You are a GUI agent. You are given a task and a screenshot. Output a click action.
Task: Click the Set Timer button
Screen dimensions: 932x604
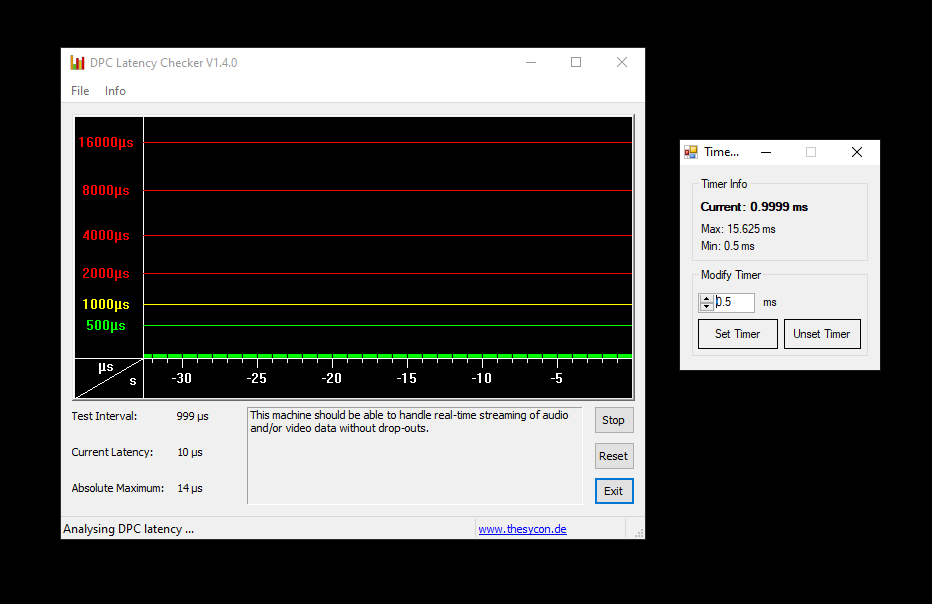tap(737, 334)
